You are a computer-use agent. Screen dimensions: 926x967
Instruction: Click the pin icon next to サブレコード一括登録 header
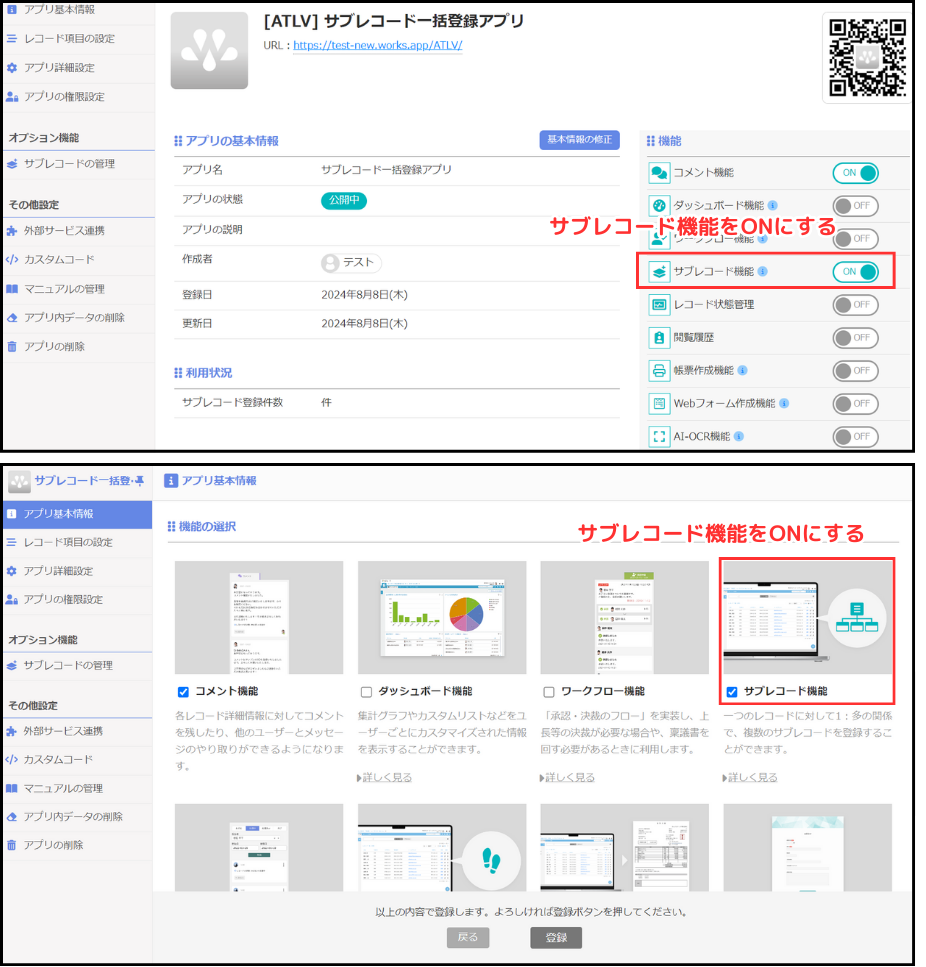point(140,480)
